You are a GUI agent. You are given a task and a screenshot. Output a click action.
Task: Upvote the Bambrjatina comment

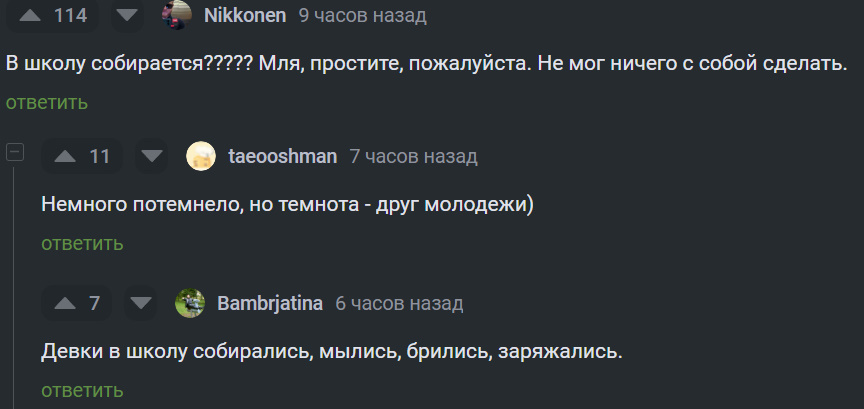pos(65,303)
